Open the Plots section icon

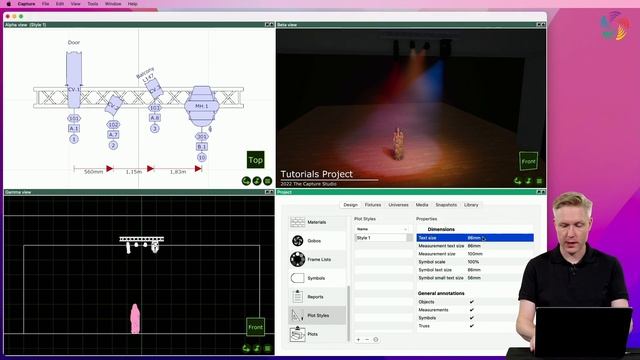[298, 334]
